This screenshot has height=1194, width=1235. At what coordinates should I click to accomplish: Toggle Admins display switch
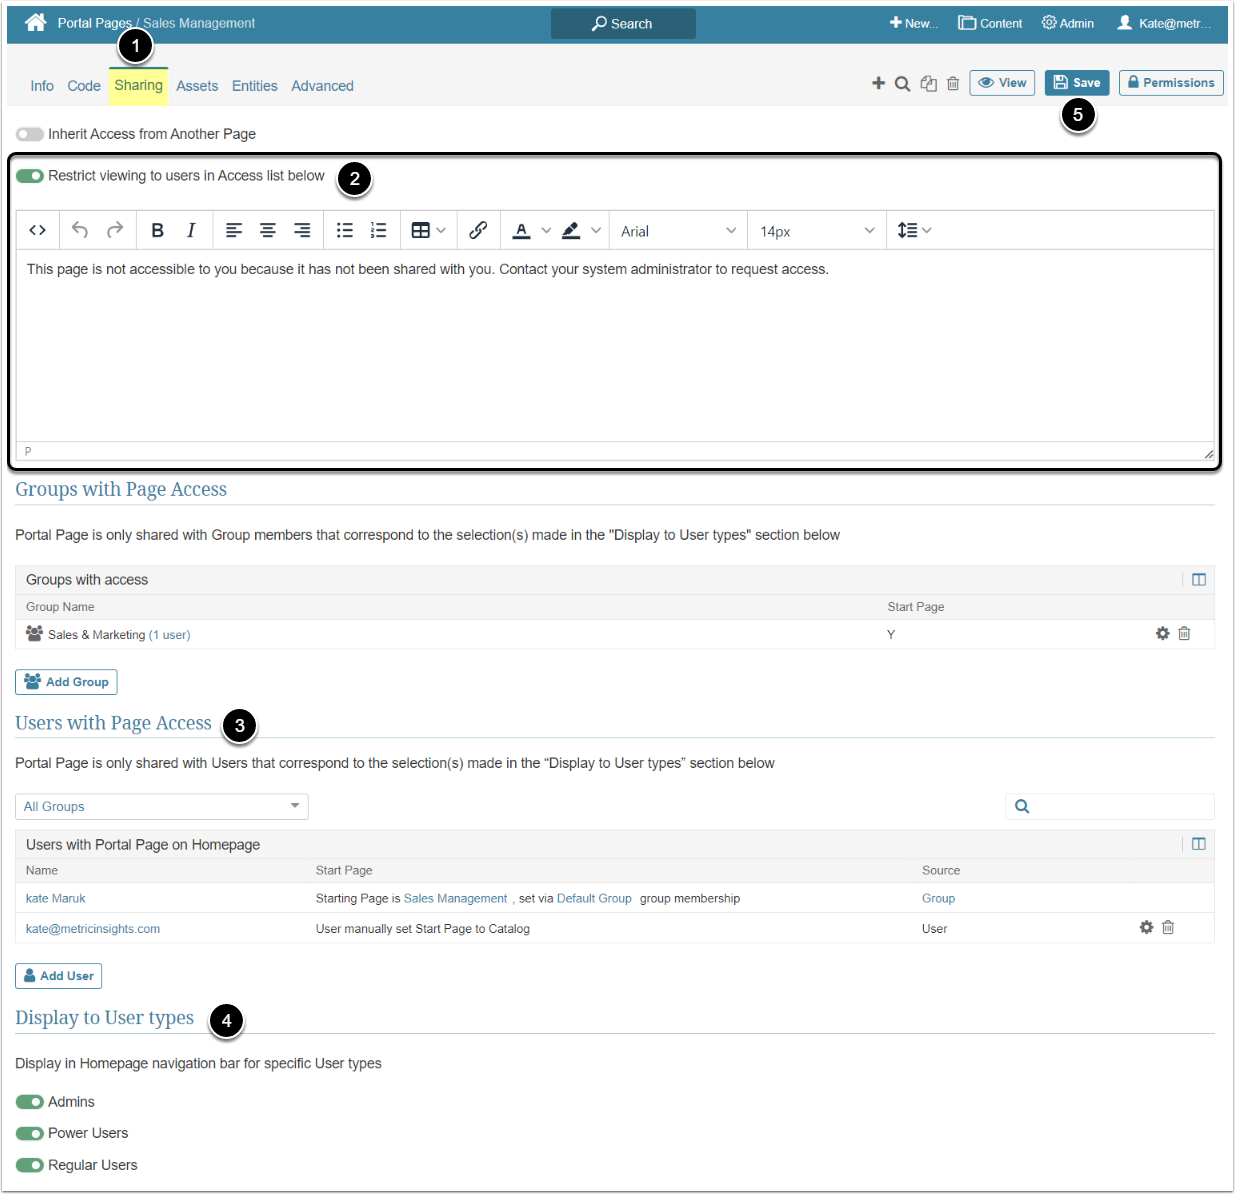pyautogui.click(x=30, y=1102)
